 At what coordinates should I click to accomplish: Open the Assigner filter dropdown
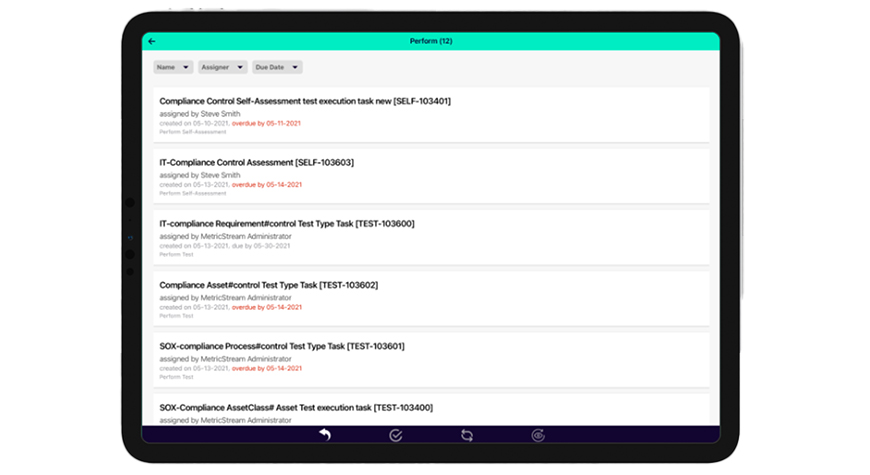tap(222, 67)
